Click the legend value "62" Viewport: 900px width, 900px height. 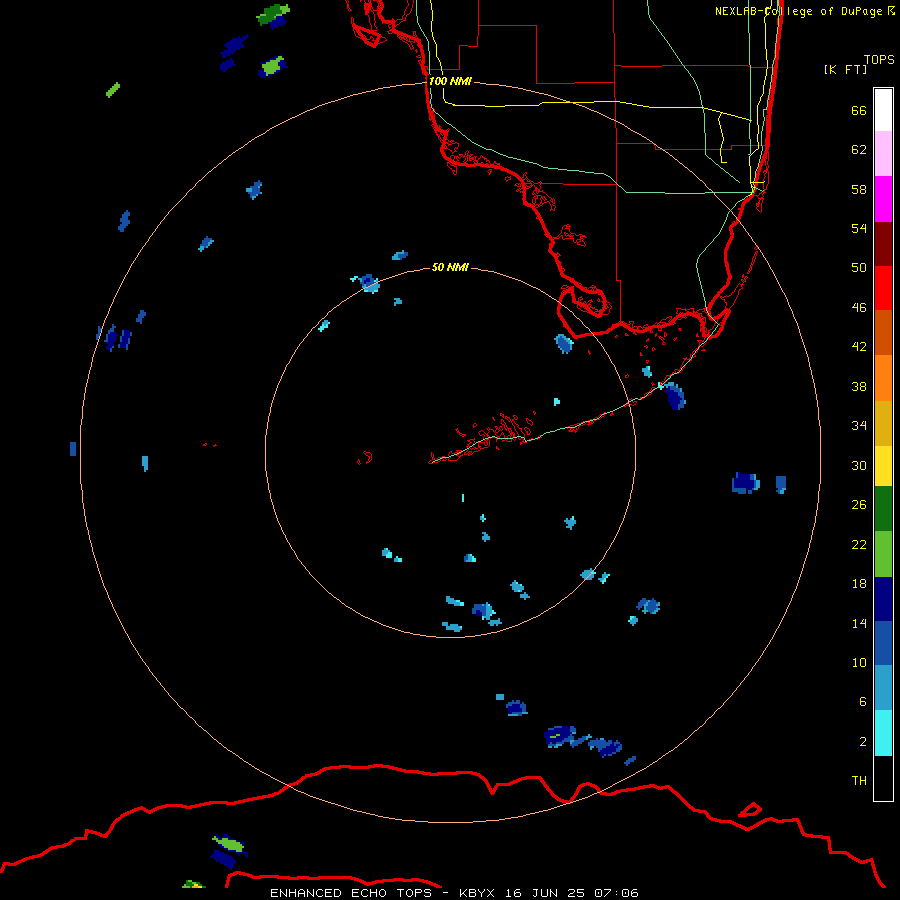pyautogui.click(x=859, y=149)
